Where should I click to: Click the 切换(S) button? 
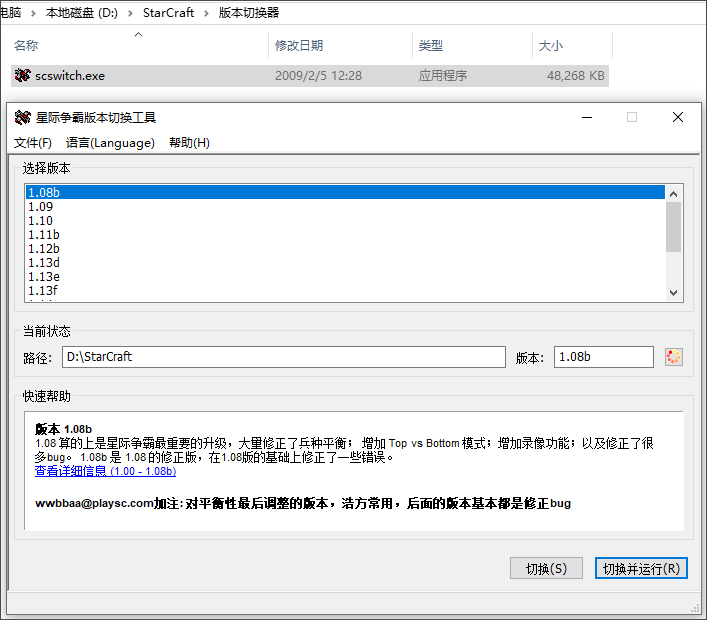(x=546, y=568)
